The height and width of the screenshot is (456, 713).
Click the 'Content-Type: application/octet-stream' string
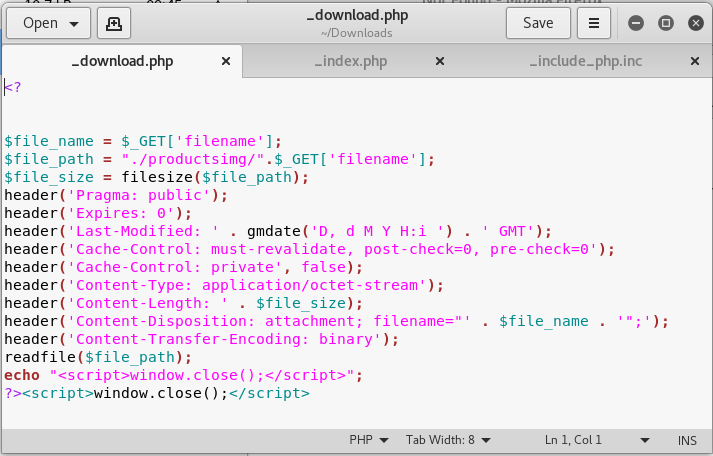coord(247,286)
